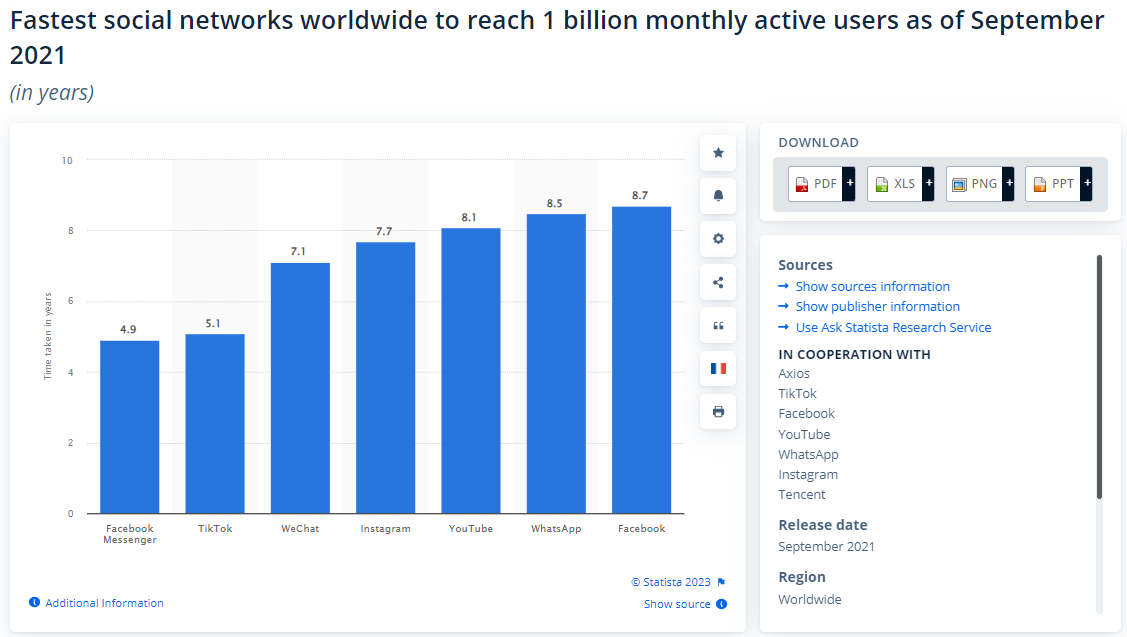Open chart settings gear icon
Viewport: 1127px width, 637px height.
point(717,239)
